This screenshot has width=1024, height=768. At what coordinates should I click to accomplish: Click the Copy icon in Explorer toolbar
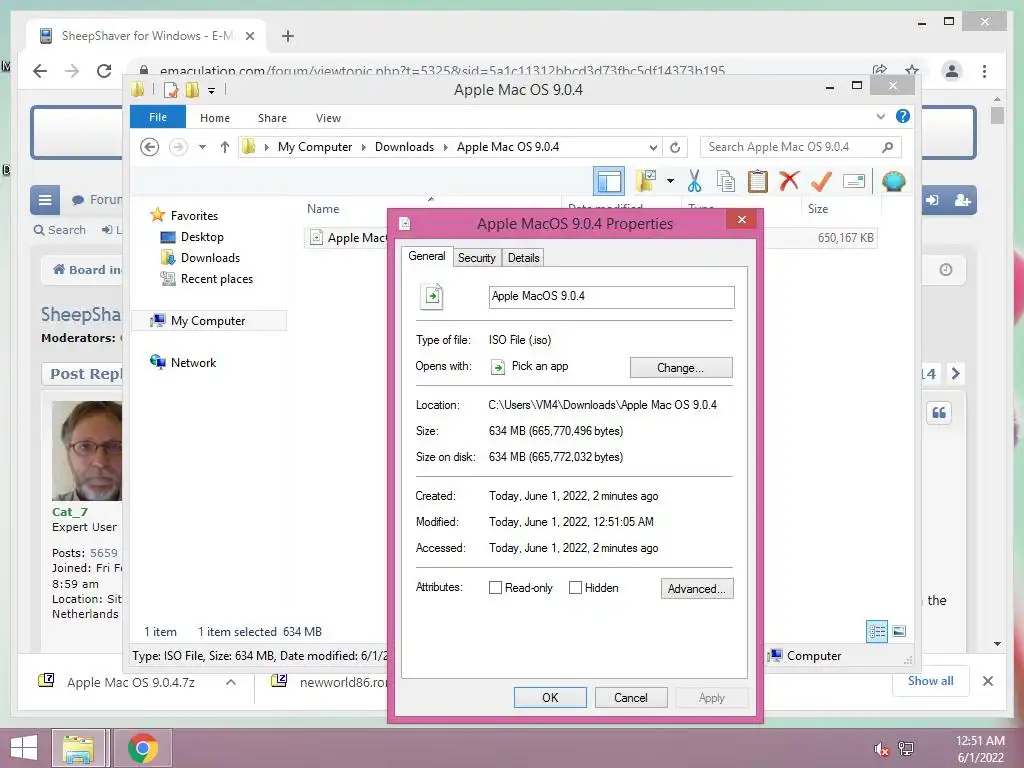[x=725, y=181]
